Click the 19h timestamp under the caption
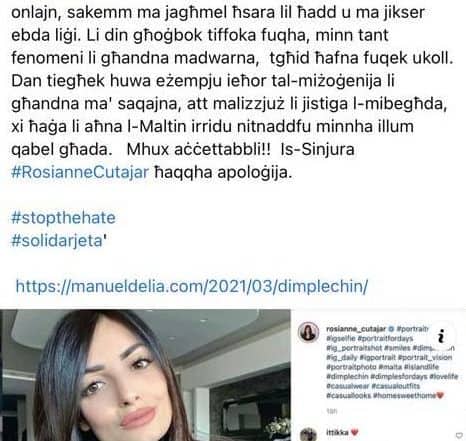Screen dimensions: 466x441 pyautogui.click(x=332, y=411)
